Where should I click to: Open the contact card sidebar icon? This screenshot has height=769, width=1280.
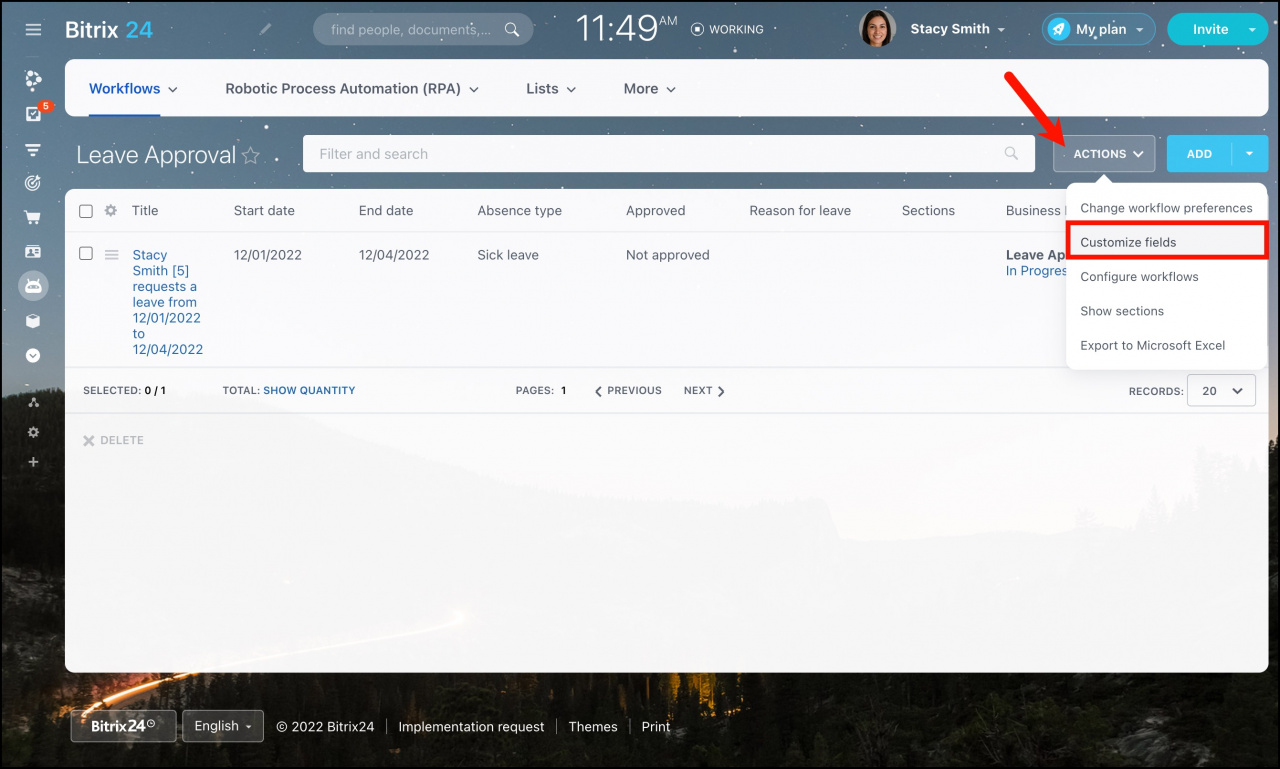pyautogui.click(x=33, y=252)
